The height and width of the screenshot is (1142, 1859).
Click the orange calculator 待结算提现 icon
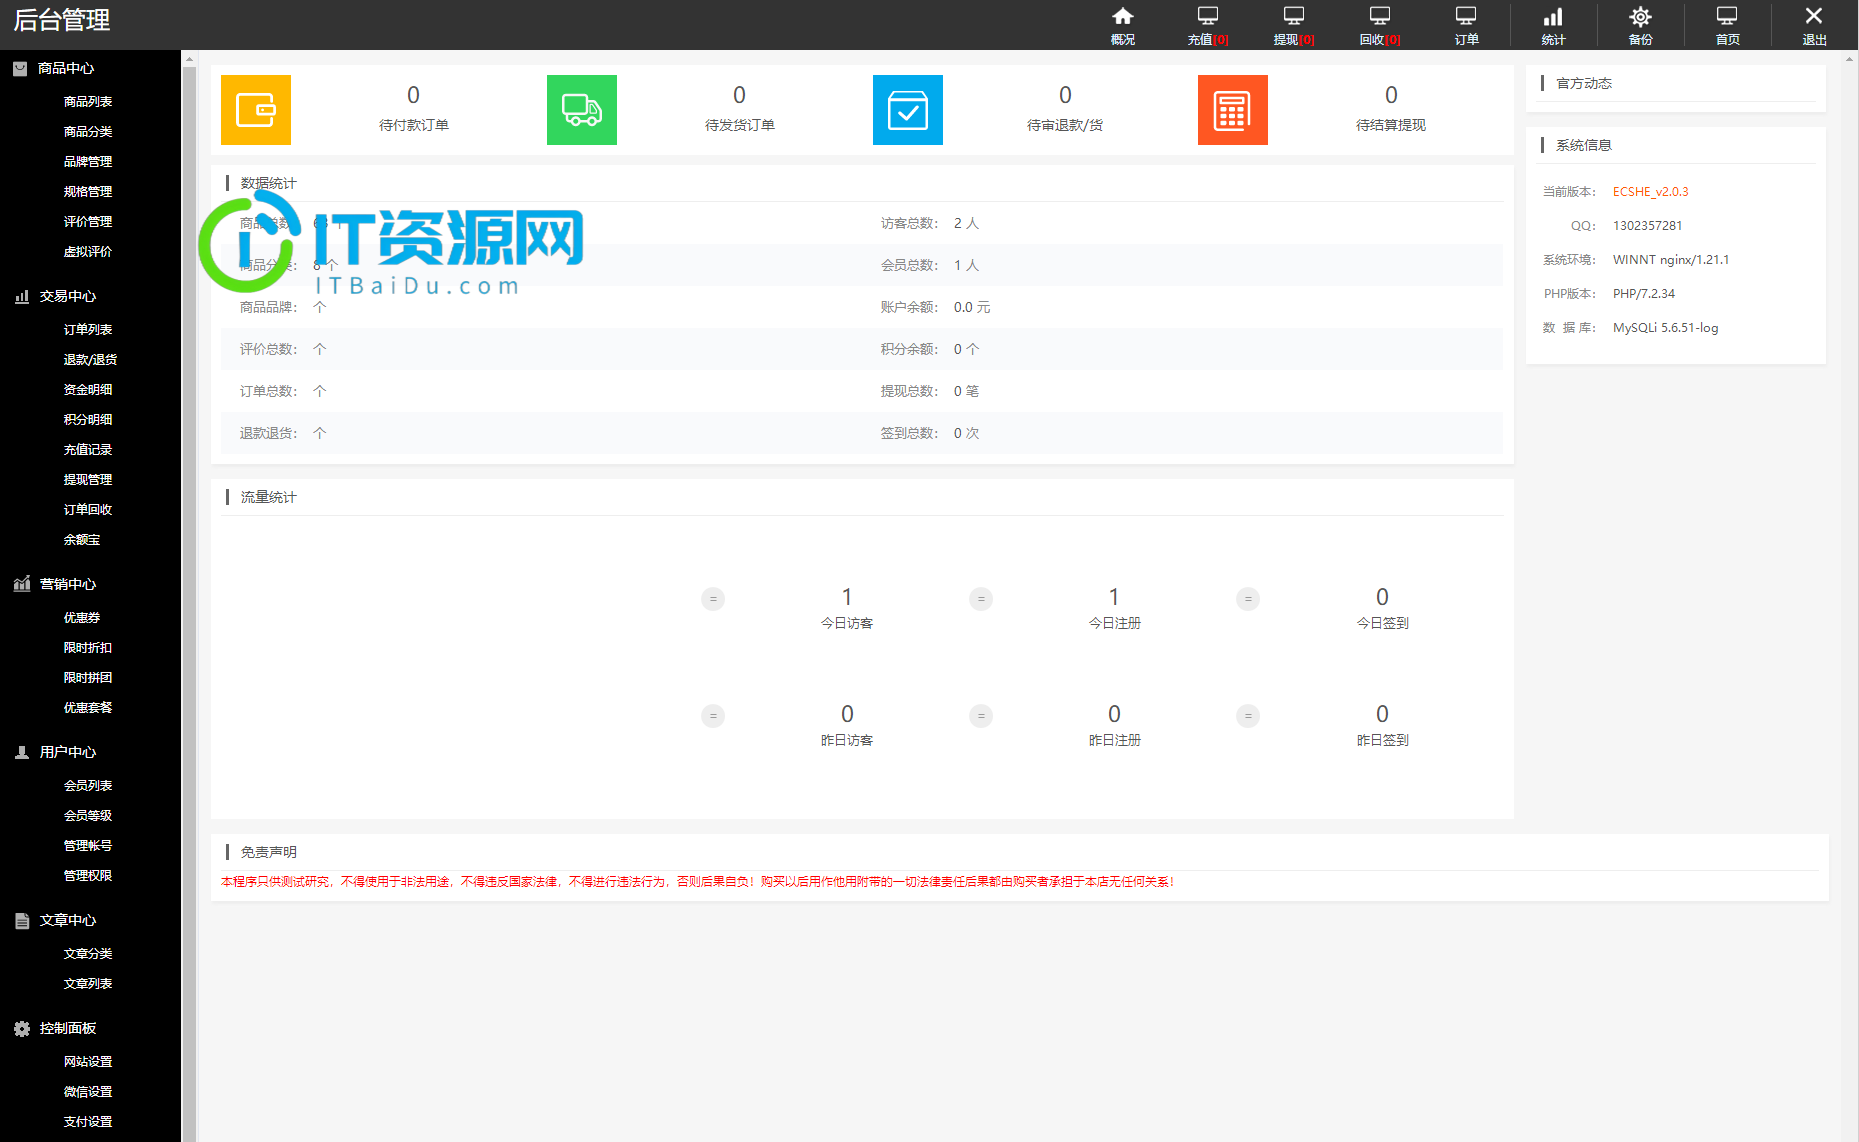click(x=1233, y=110)
